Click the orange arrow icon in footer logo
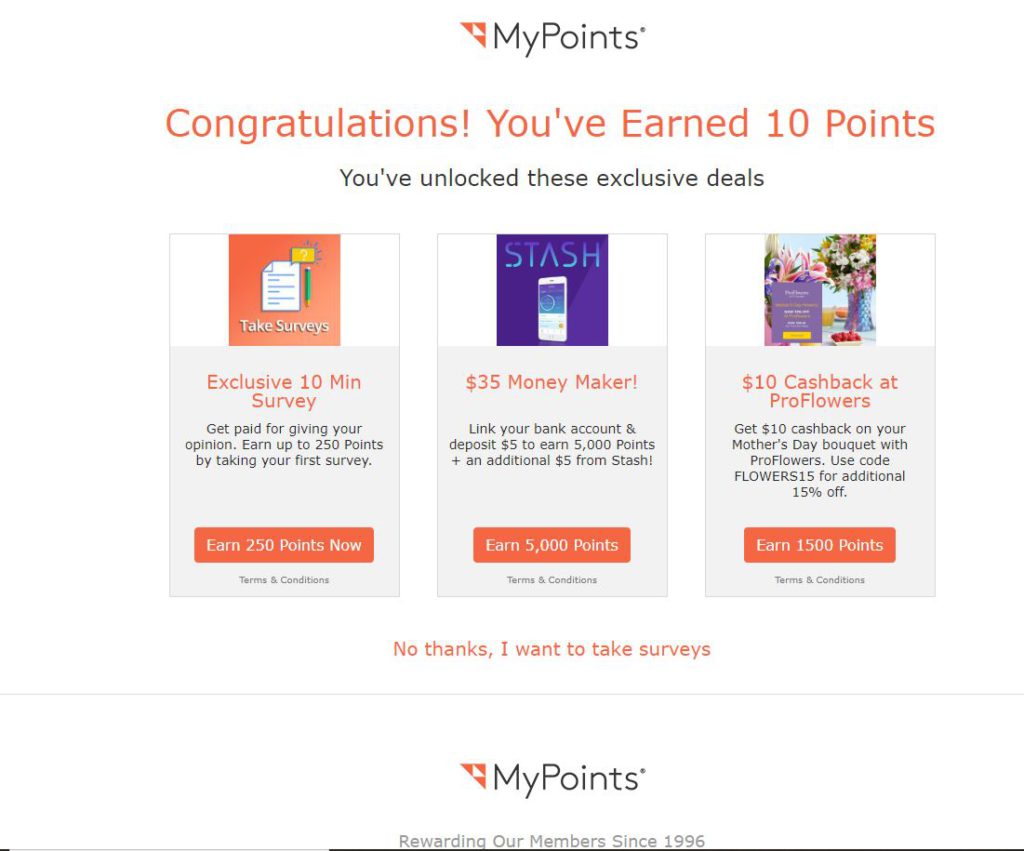This screenshot has width=1024, height=851. 473,776
